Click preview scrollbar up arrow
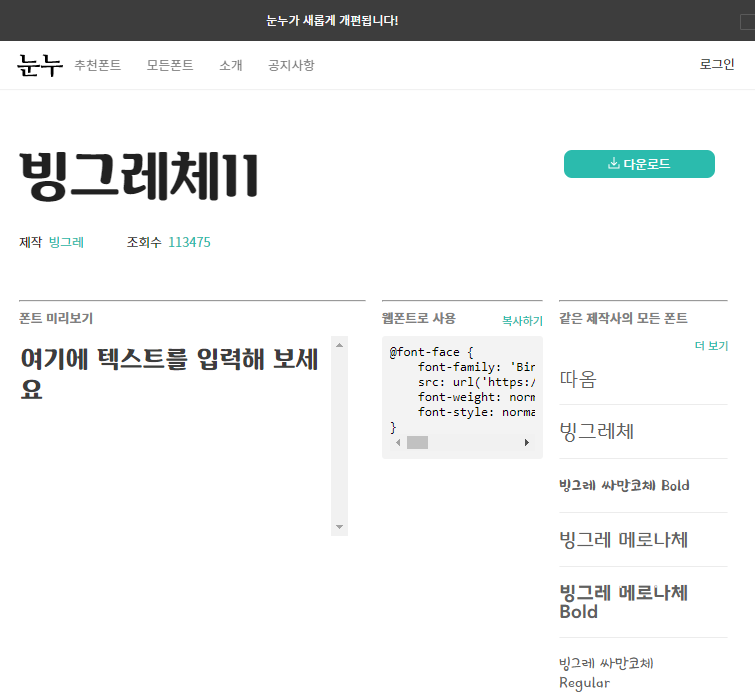 coord(339,345)
